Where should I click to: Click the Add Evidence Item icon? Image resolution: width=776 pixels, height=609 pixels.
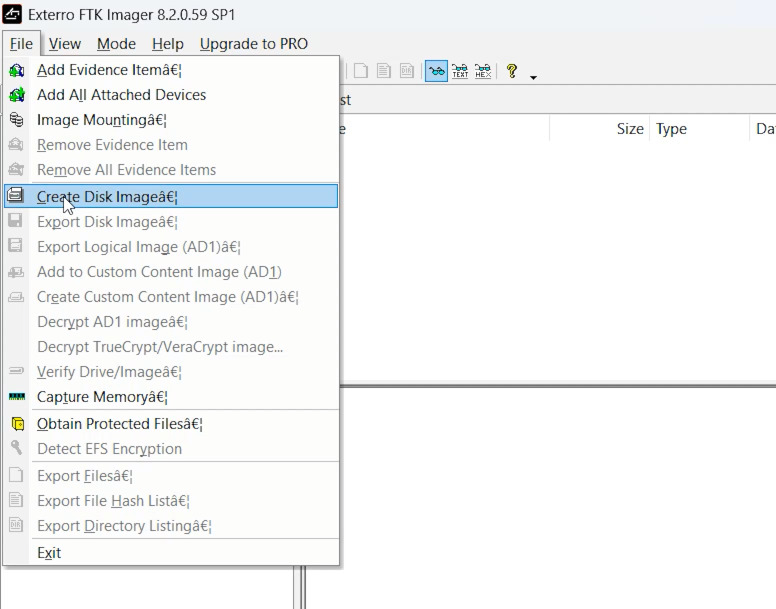pos(16,70)
